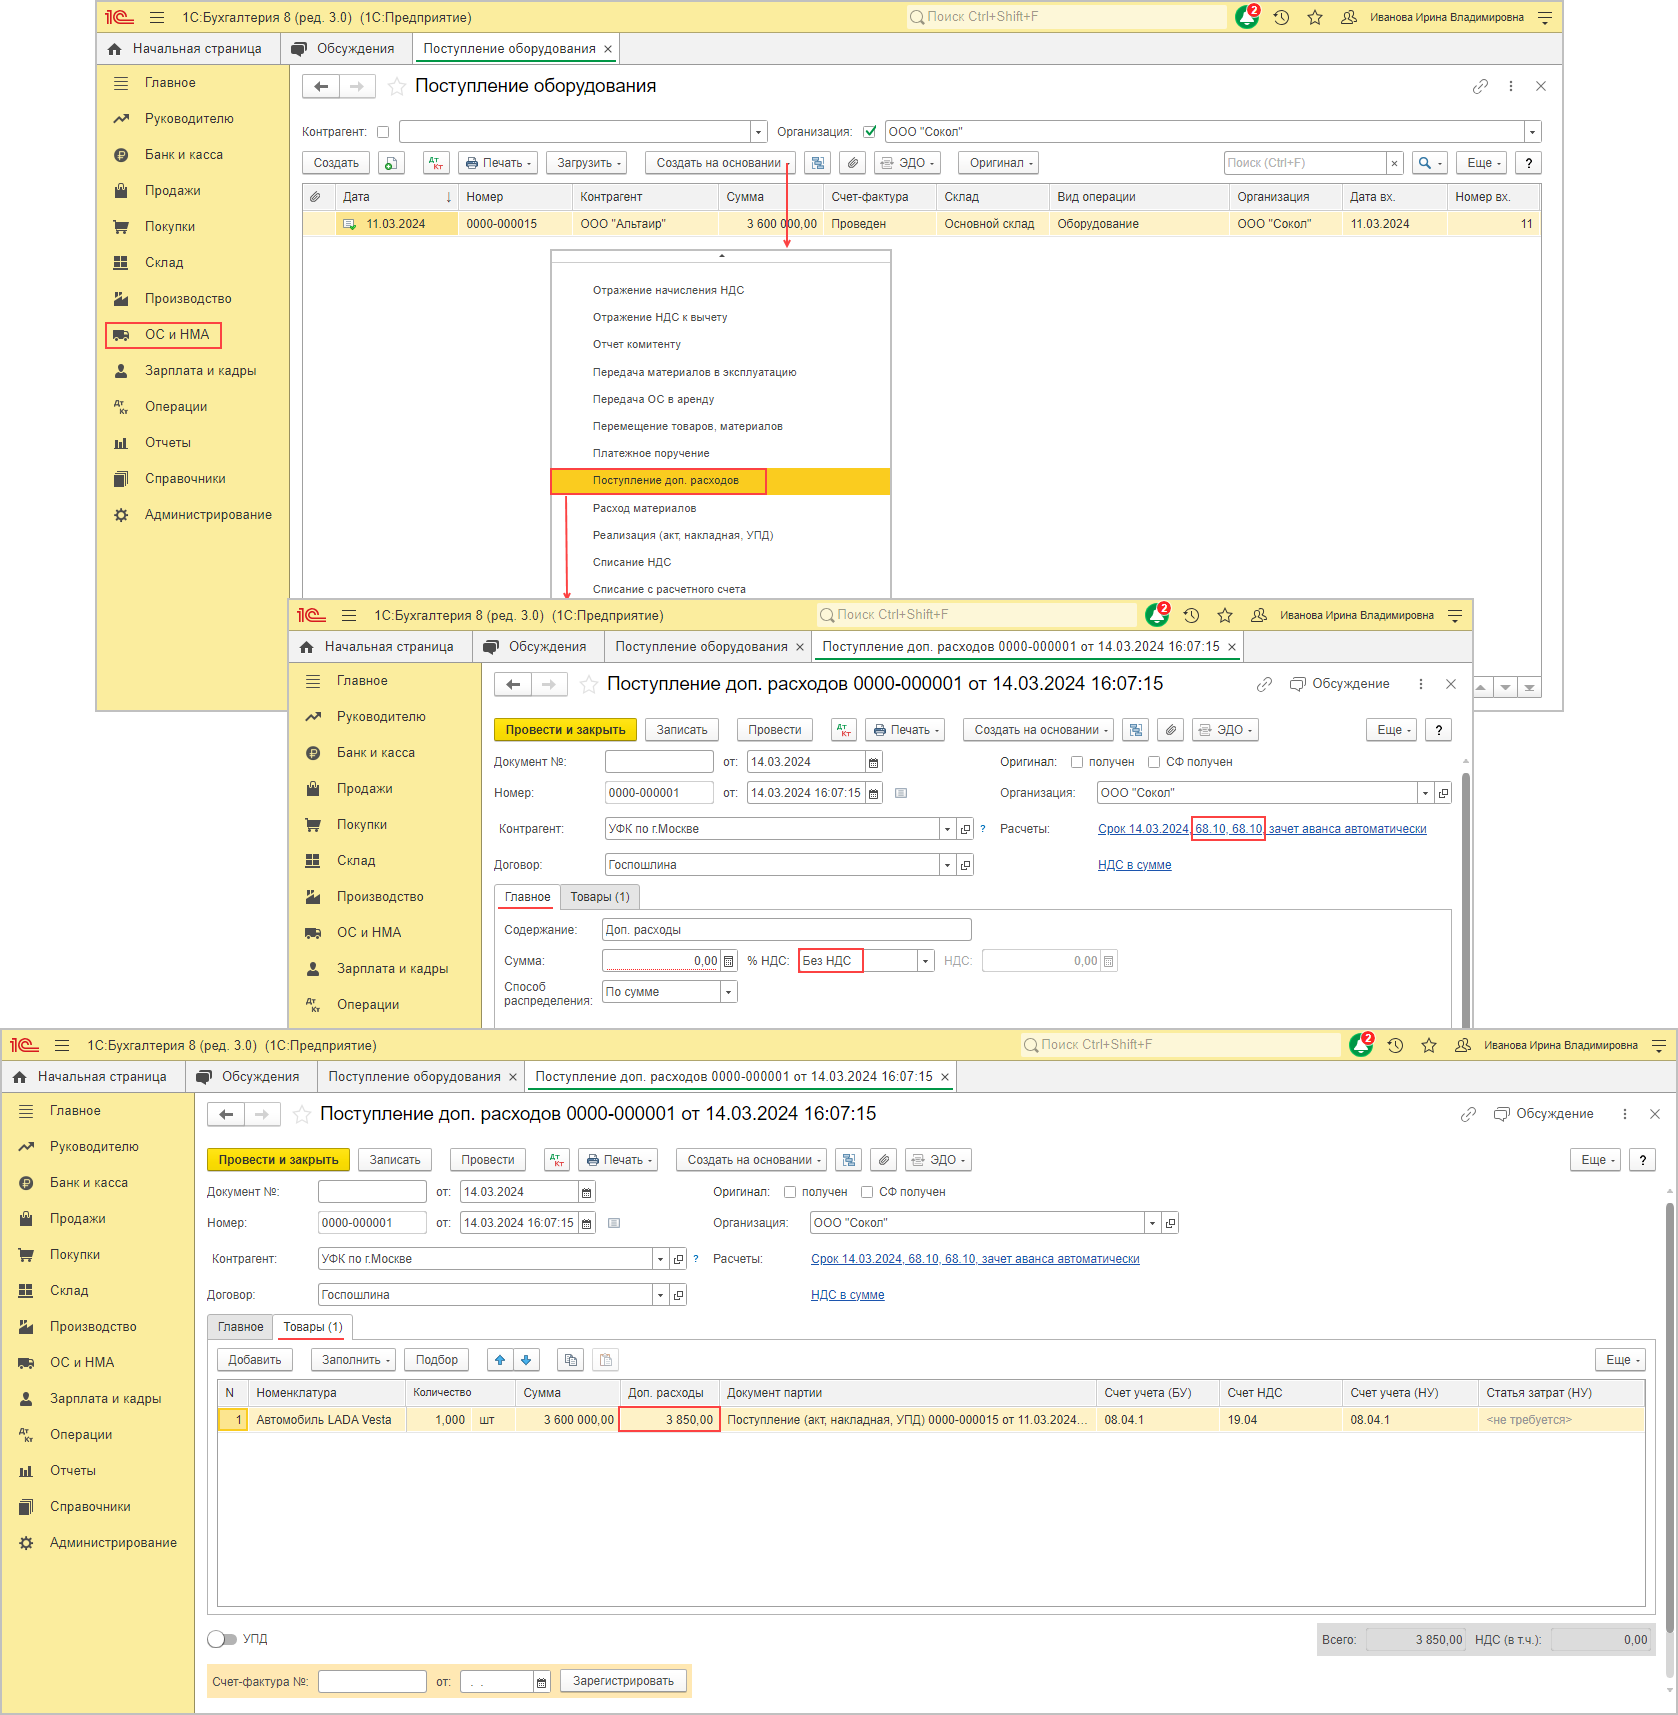Click 'Провести и закрыть' in middle window
This screenshot has height=1715, width=1678.
(x=565, y=730)
